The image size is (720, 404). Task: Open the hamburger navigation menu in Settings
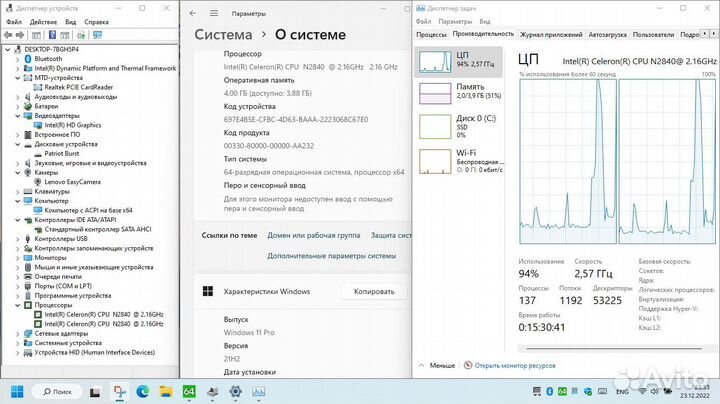214,13
